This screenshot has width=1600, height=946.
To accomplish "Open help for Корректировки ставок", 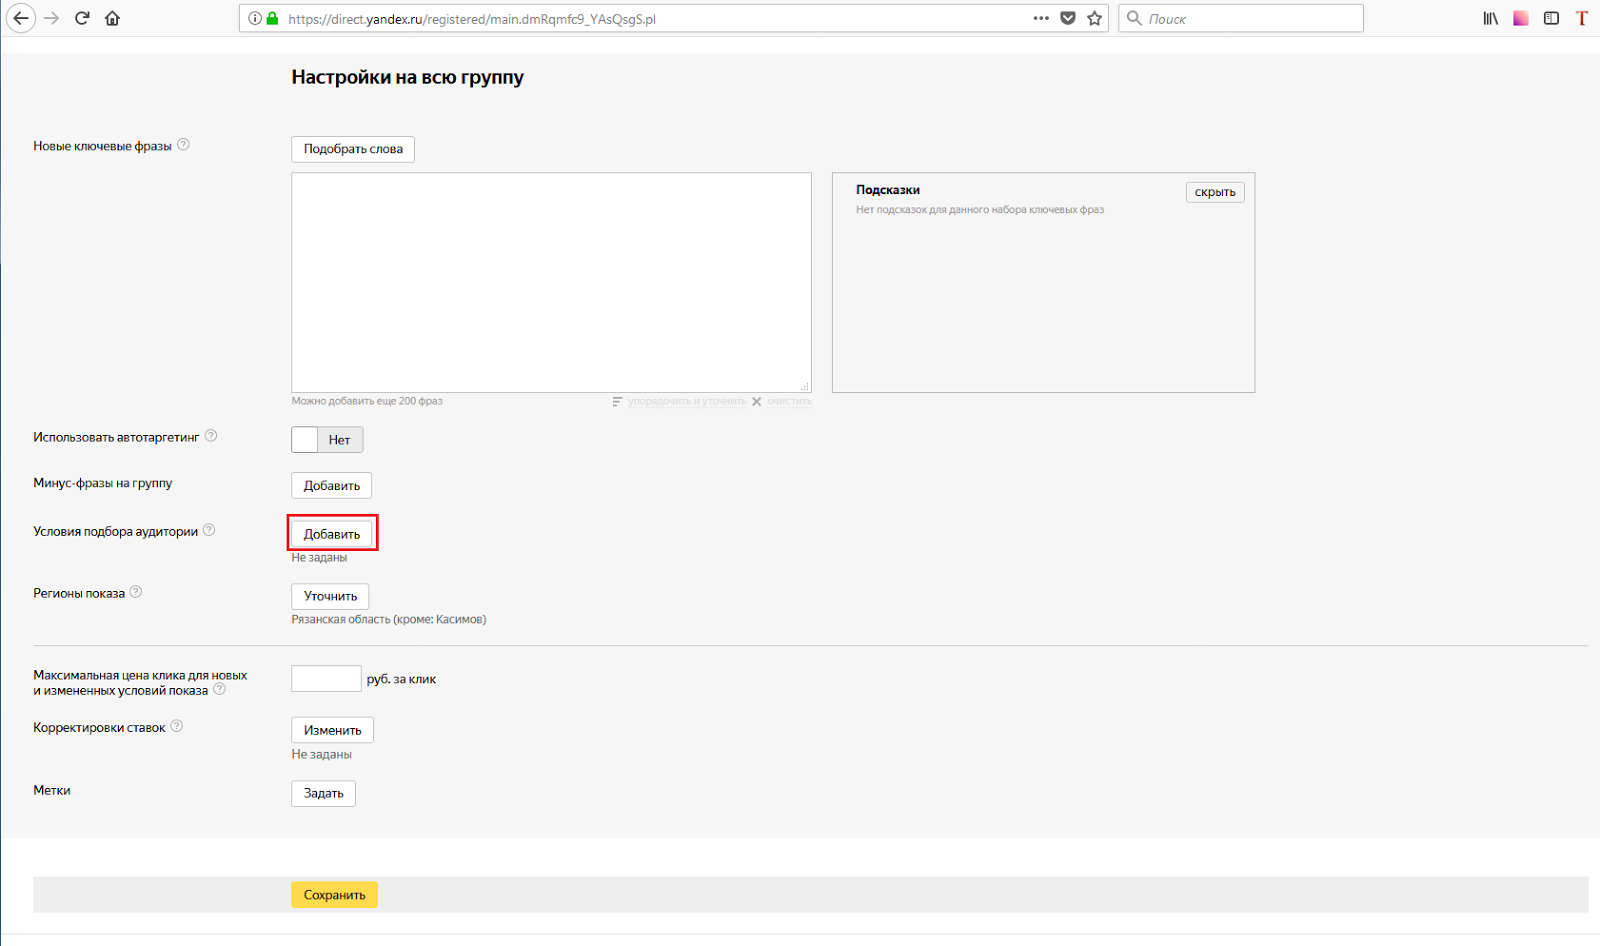I will [177, 726].
